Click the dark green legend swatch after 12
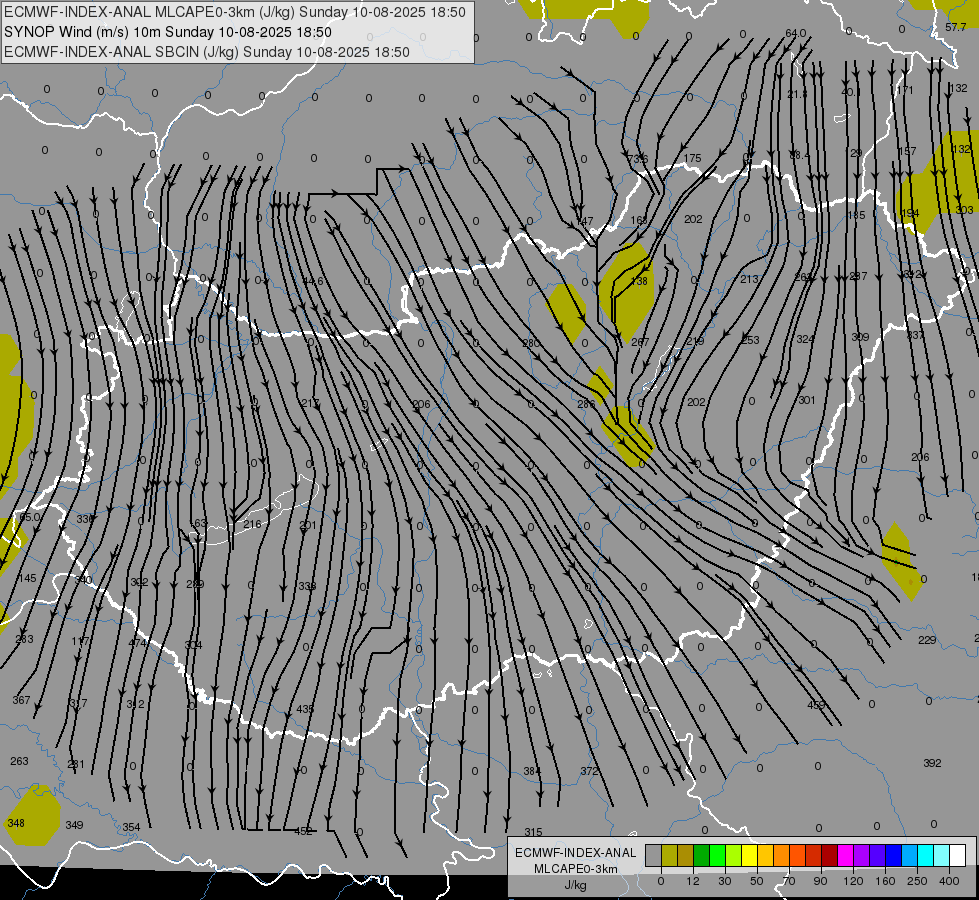 point(702,855)
